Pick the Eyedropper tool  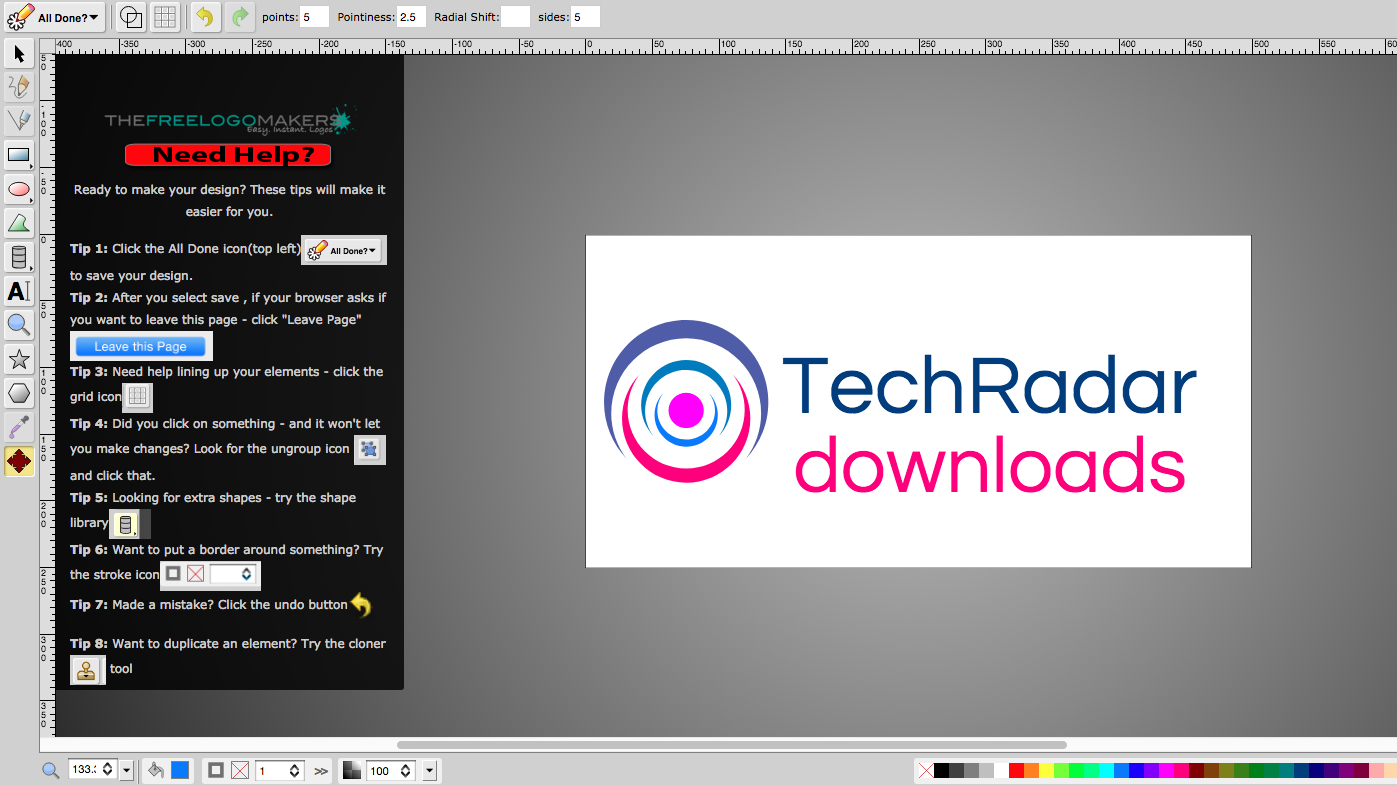(19, 427)
